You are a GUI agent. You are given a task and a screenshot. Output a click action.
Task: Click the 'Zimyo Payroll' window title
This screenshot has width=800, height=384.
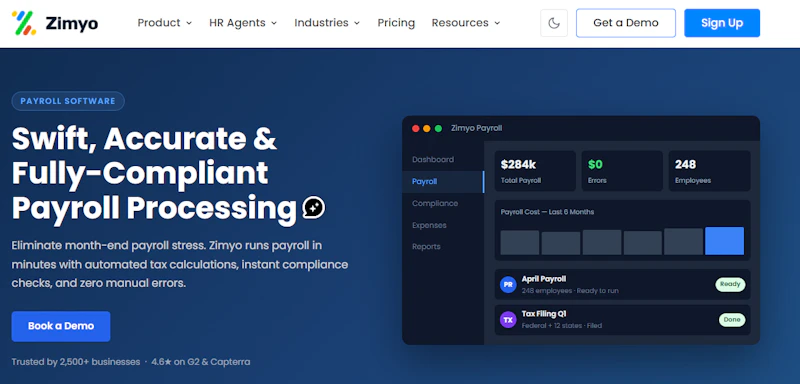coord(477,129)
